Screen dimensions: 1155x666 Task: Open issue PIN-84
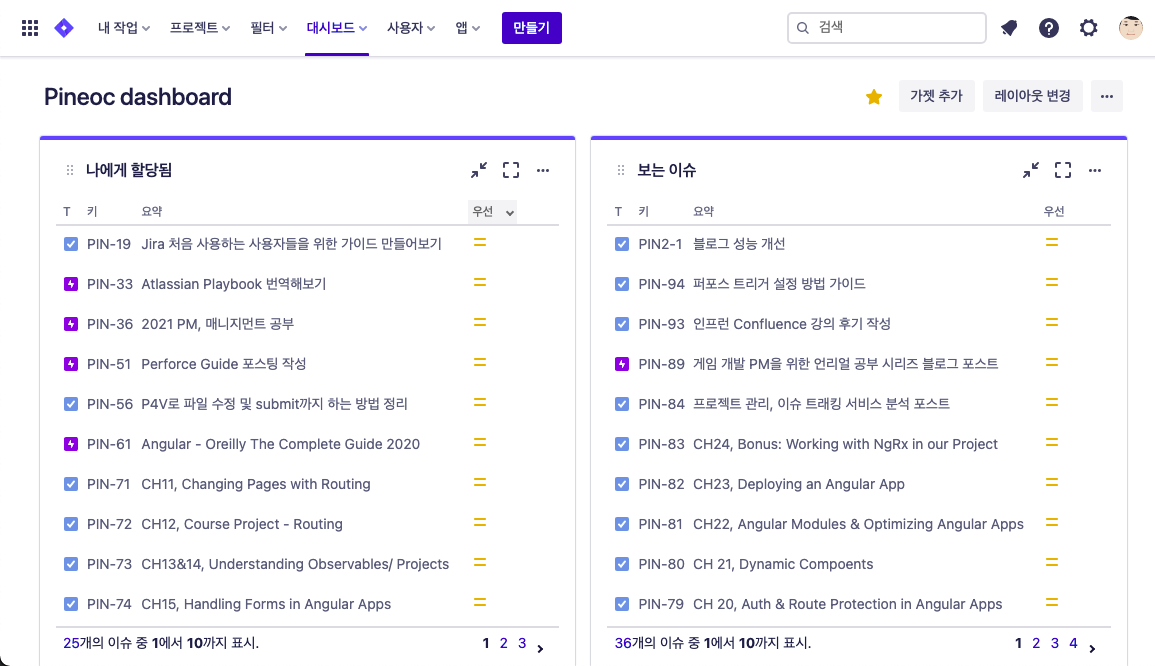[661, 404]
